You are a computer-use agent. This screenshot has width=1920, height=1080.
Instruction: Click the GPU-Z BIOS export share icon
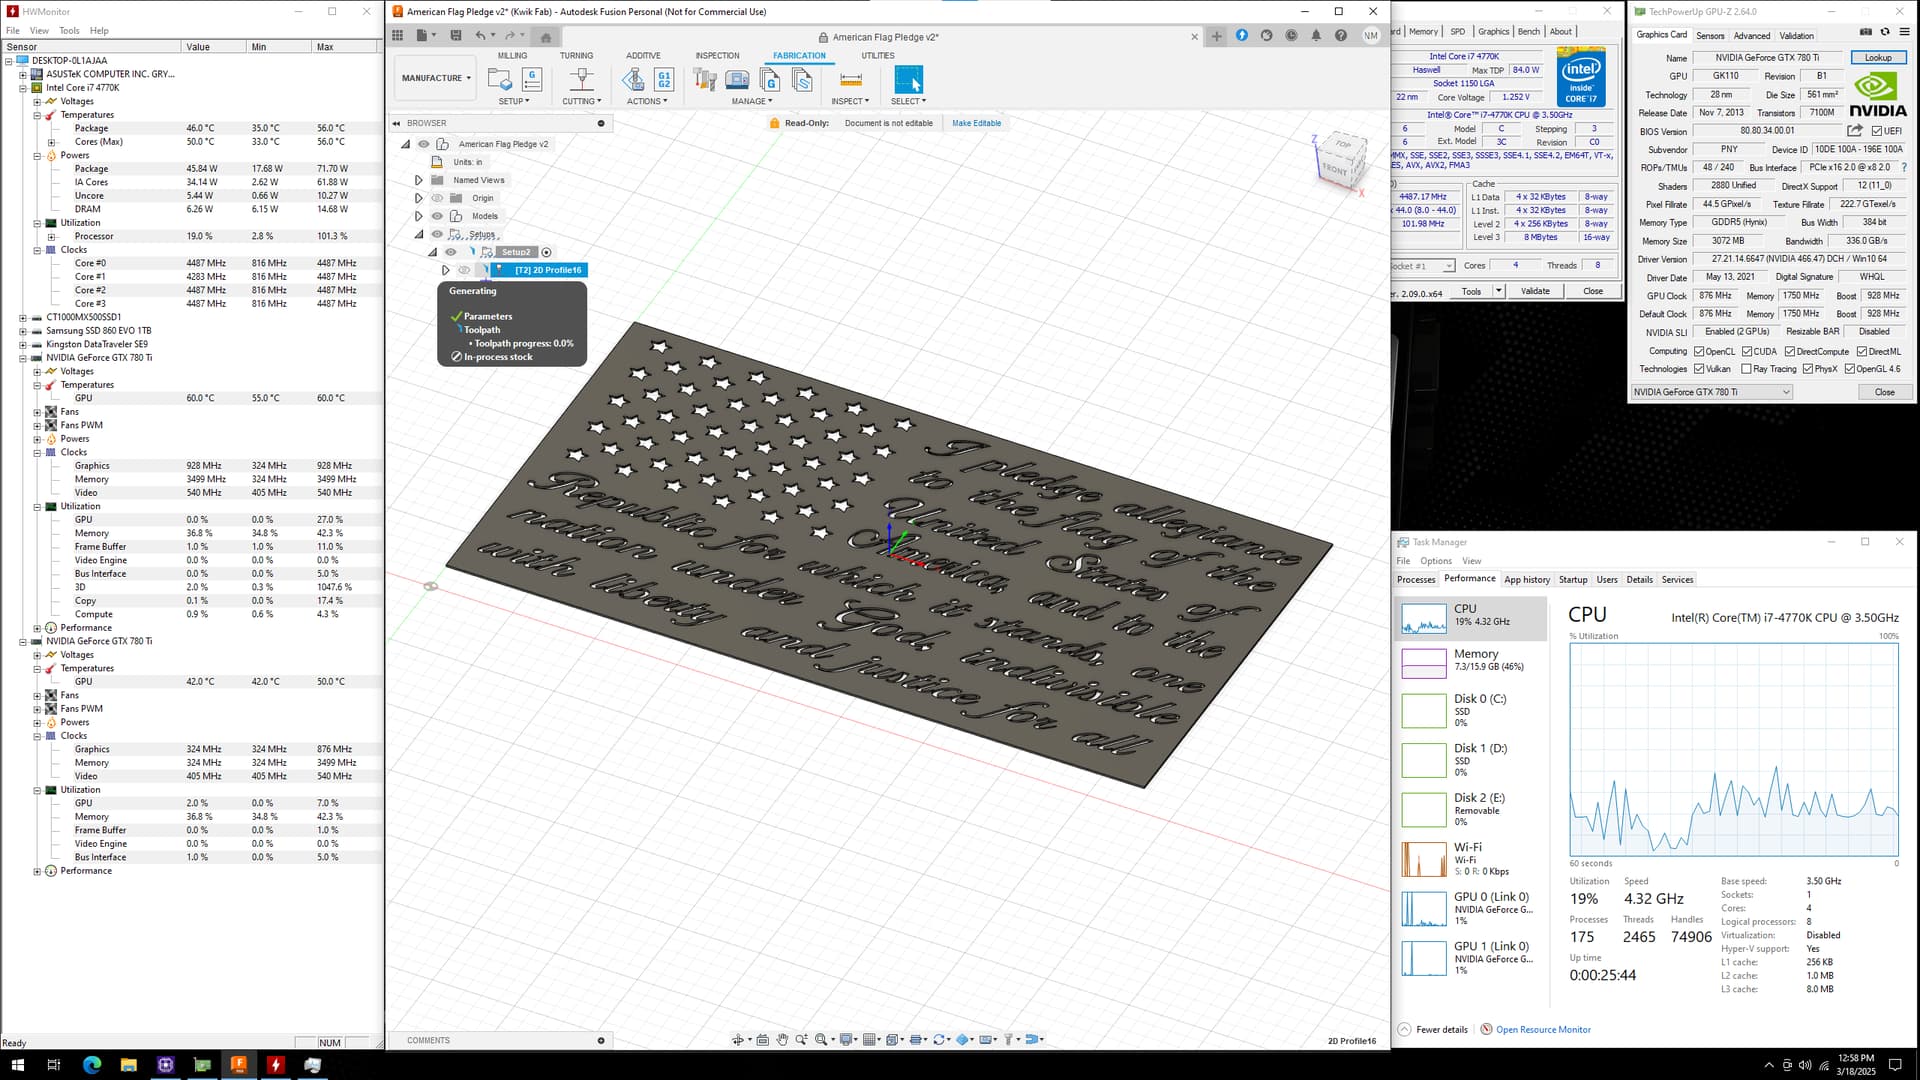point(1855,130)
